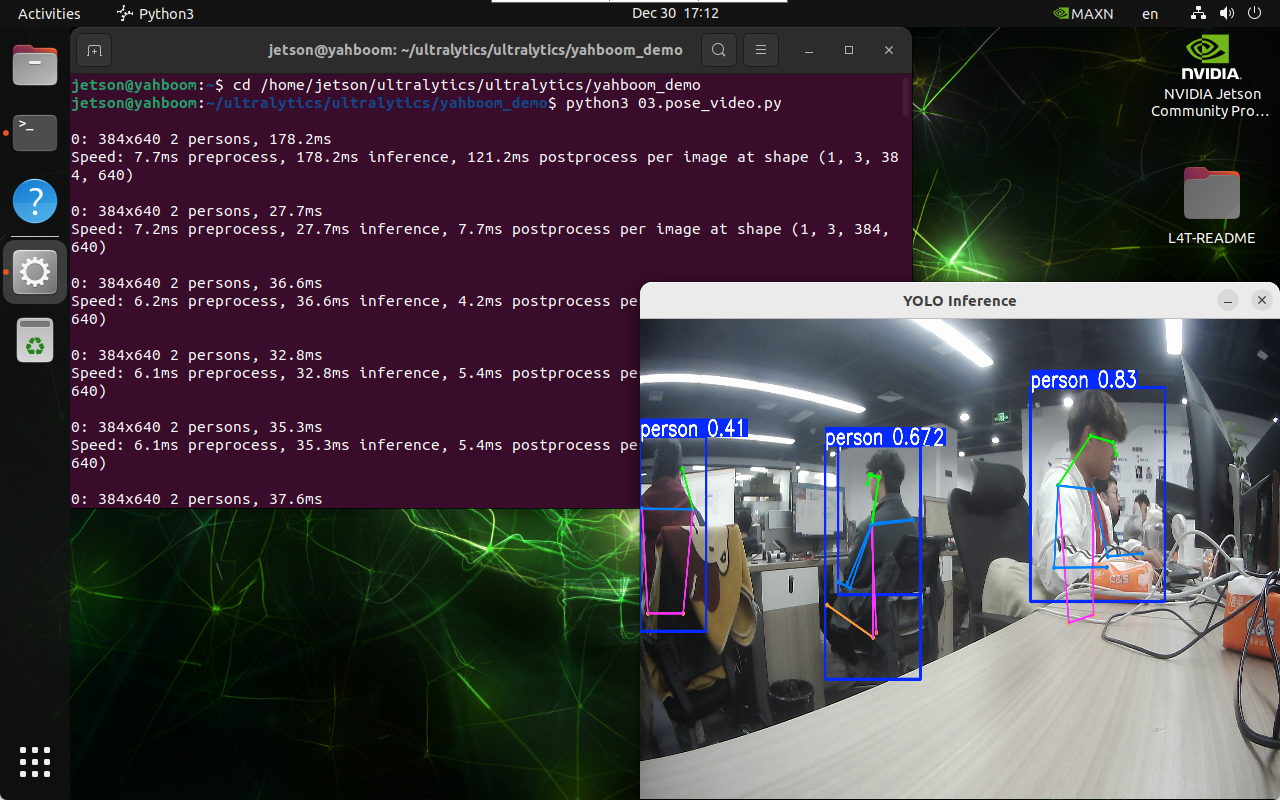1280x800 pixels.
Task: Open the Trash icon in the dock
Action: (35, 340)
